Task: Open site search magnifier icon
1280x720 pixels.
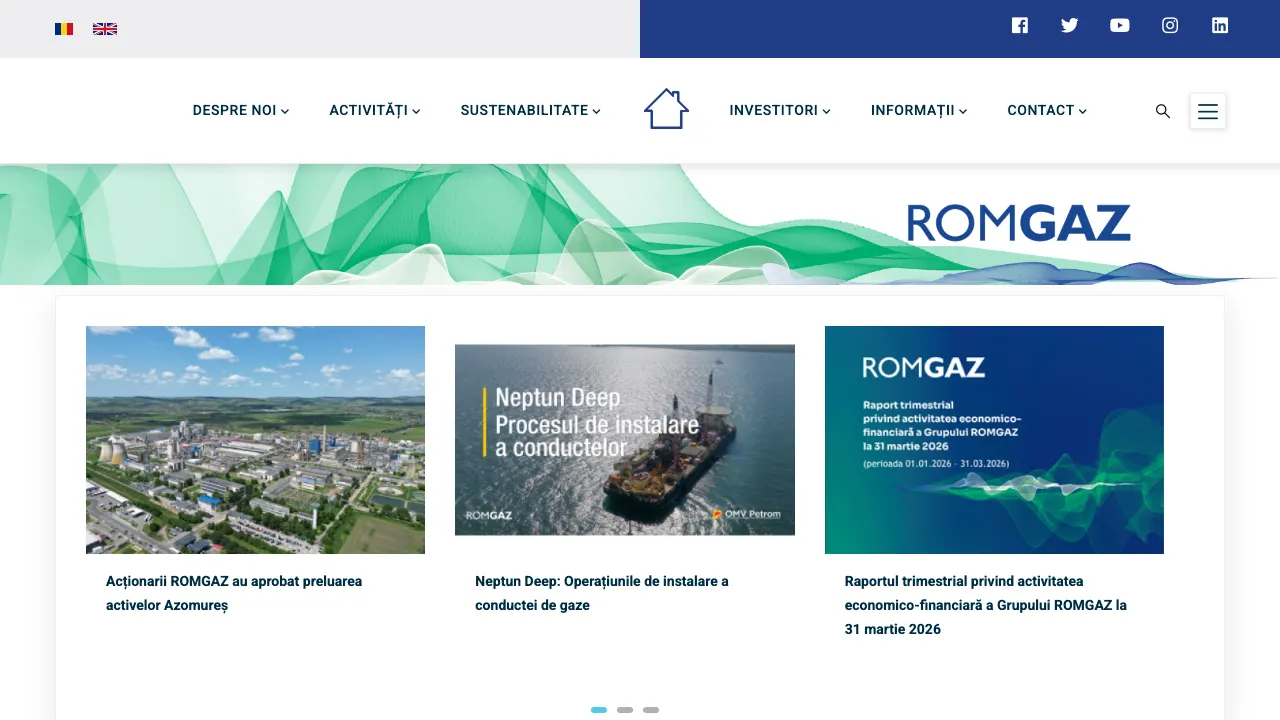Action: coord(1163,111)
